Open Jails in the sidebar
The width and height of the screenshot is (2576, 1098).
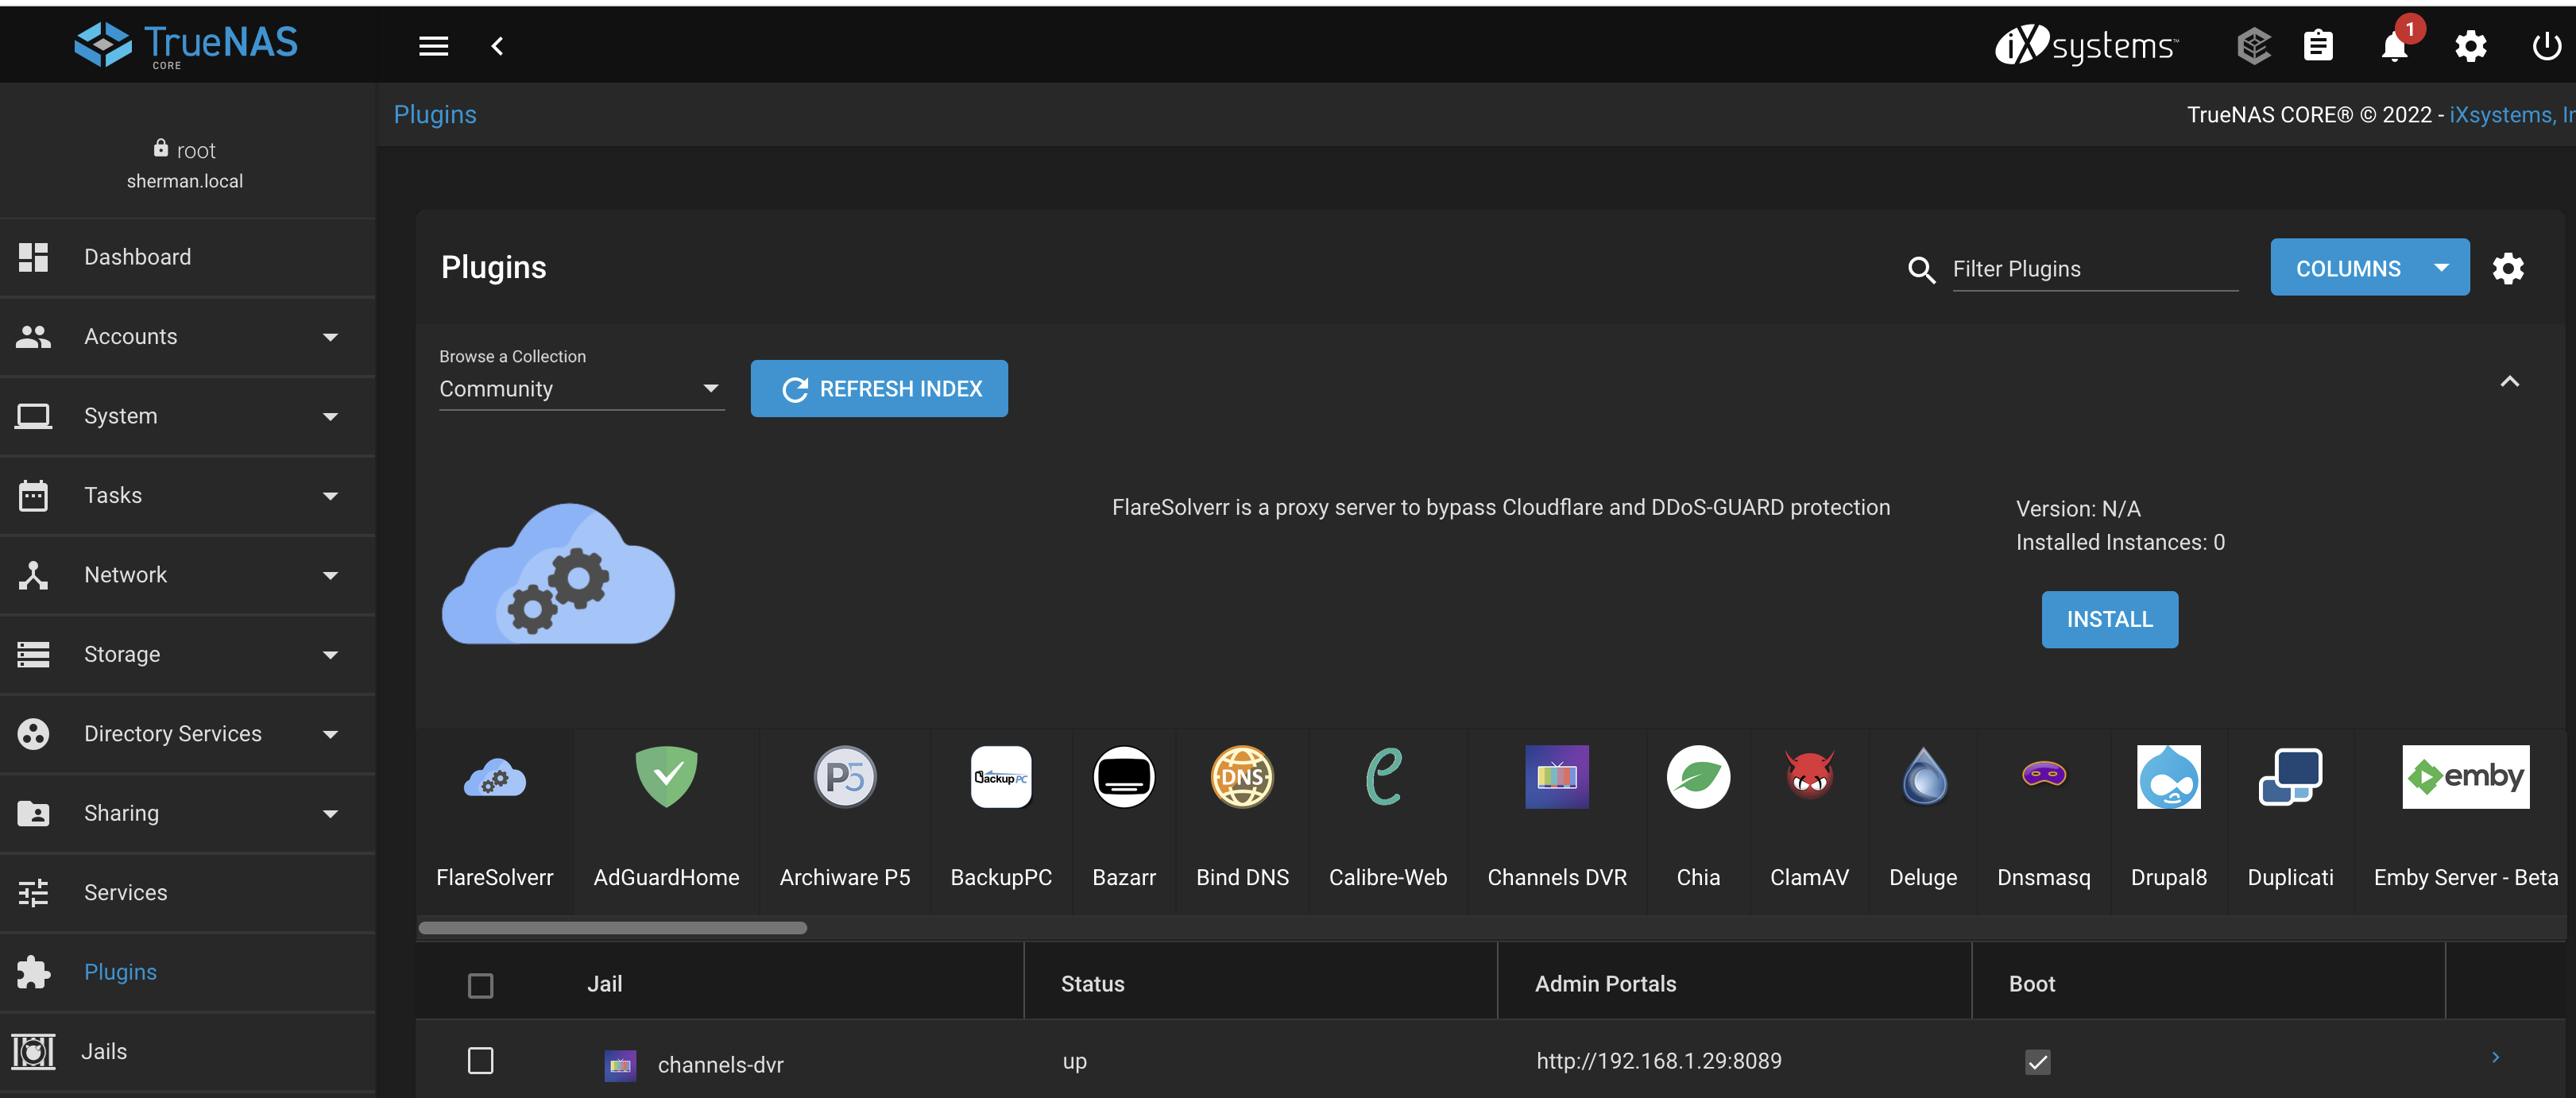pos(104,1051)
